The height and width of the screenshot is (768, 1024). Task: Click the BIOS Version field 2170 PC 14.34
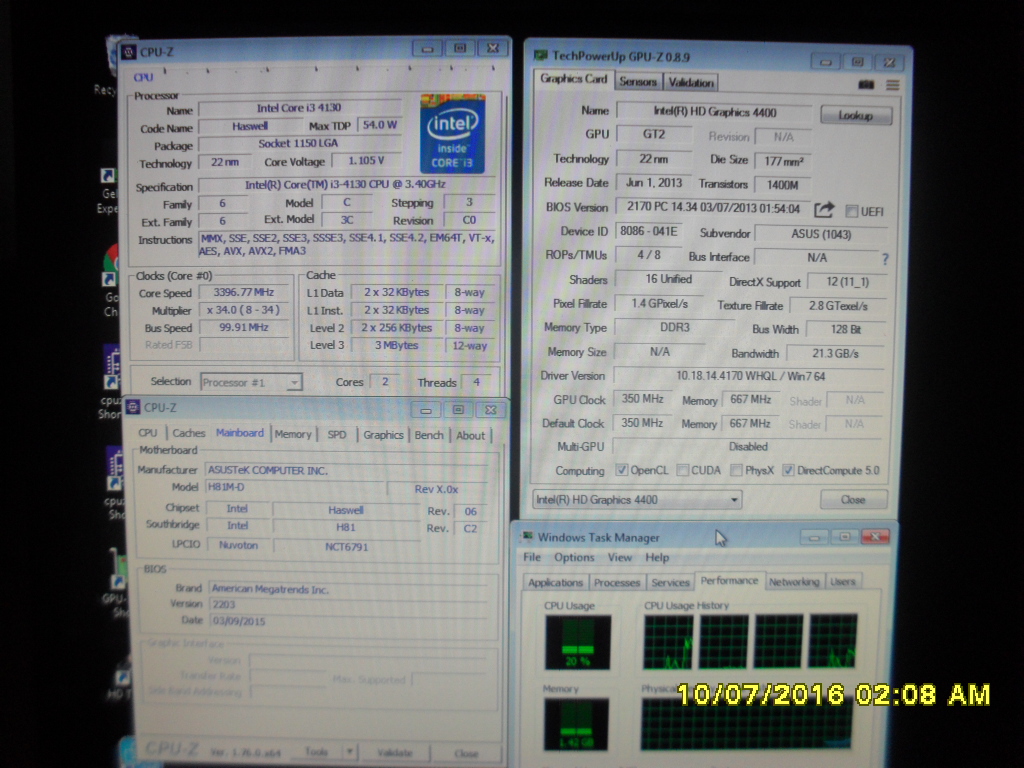click(x=712, y=208)
